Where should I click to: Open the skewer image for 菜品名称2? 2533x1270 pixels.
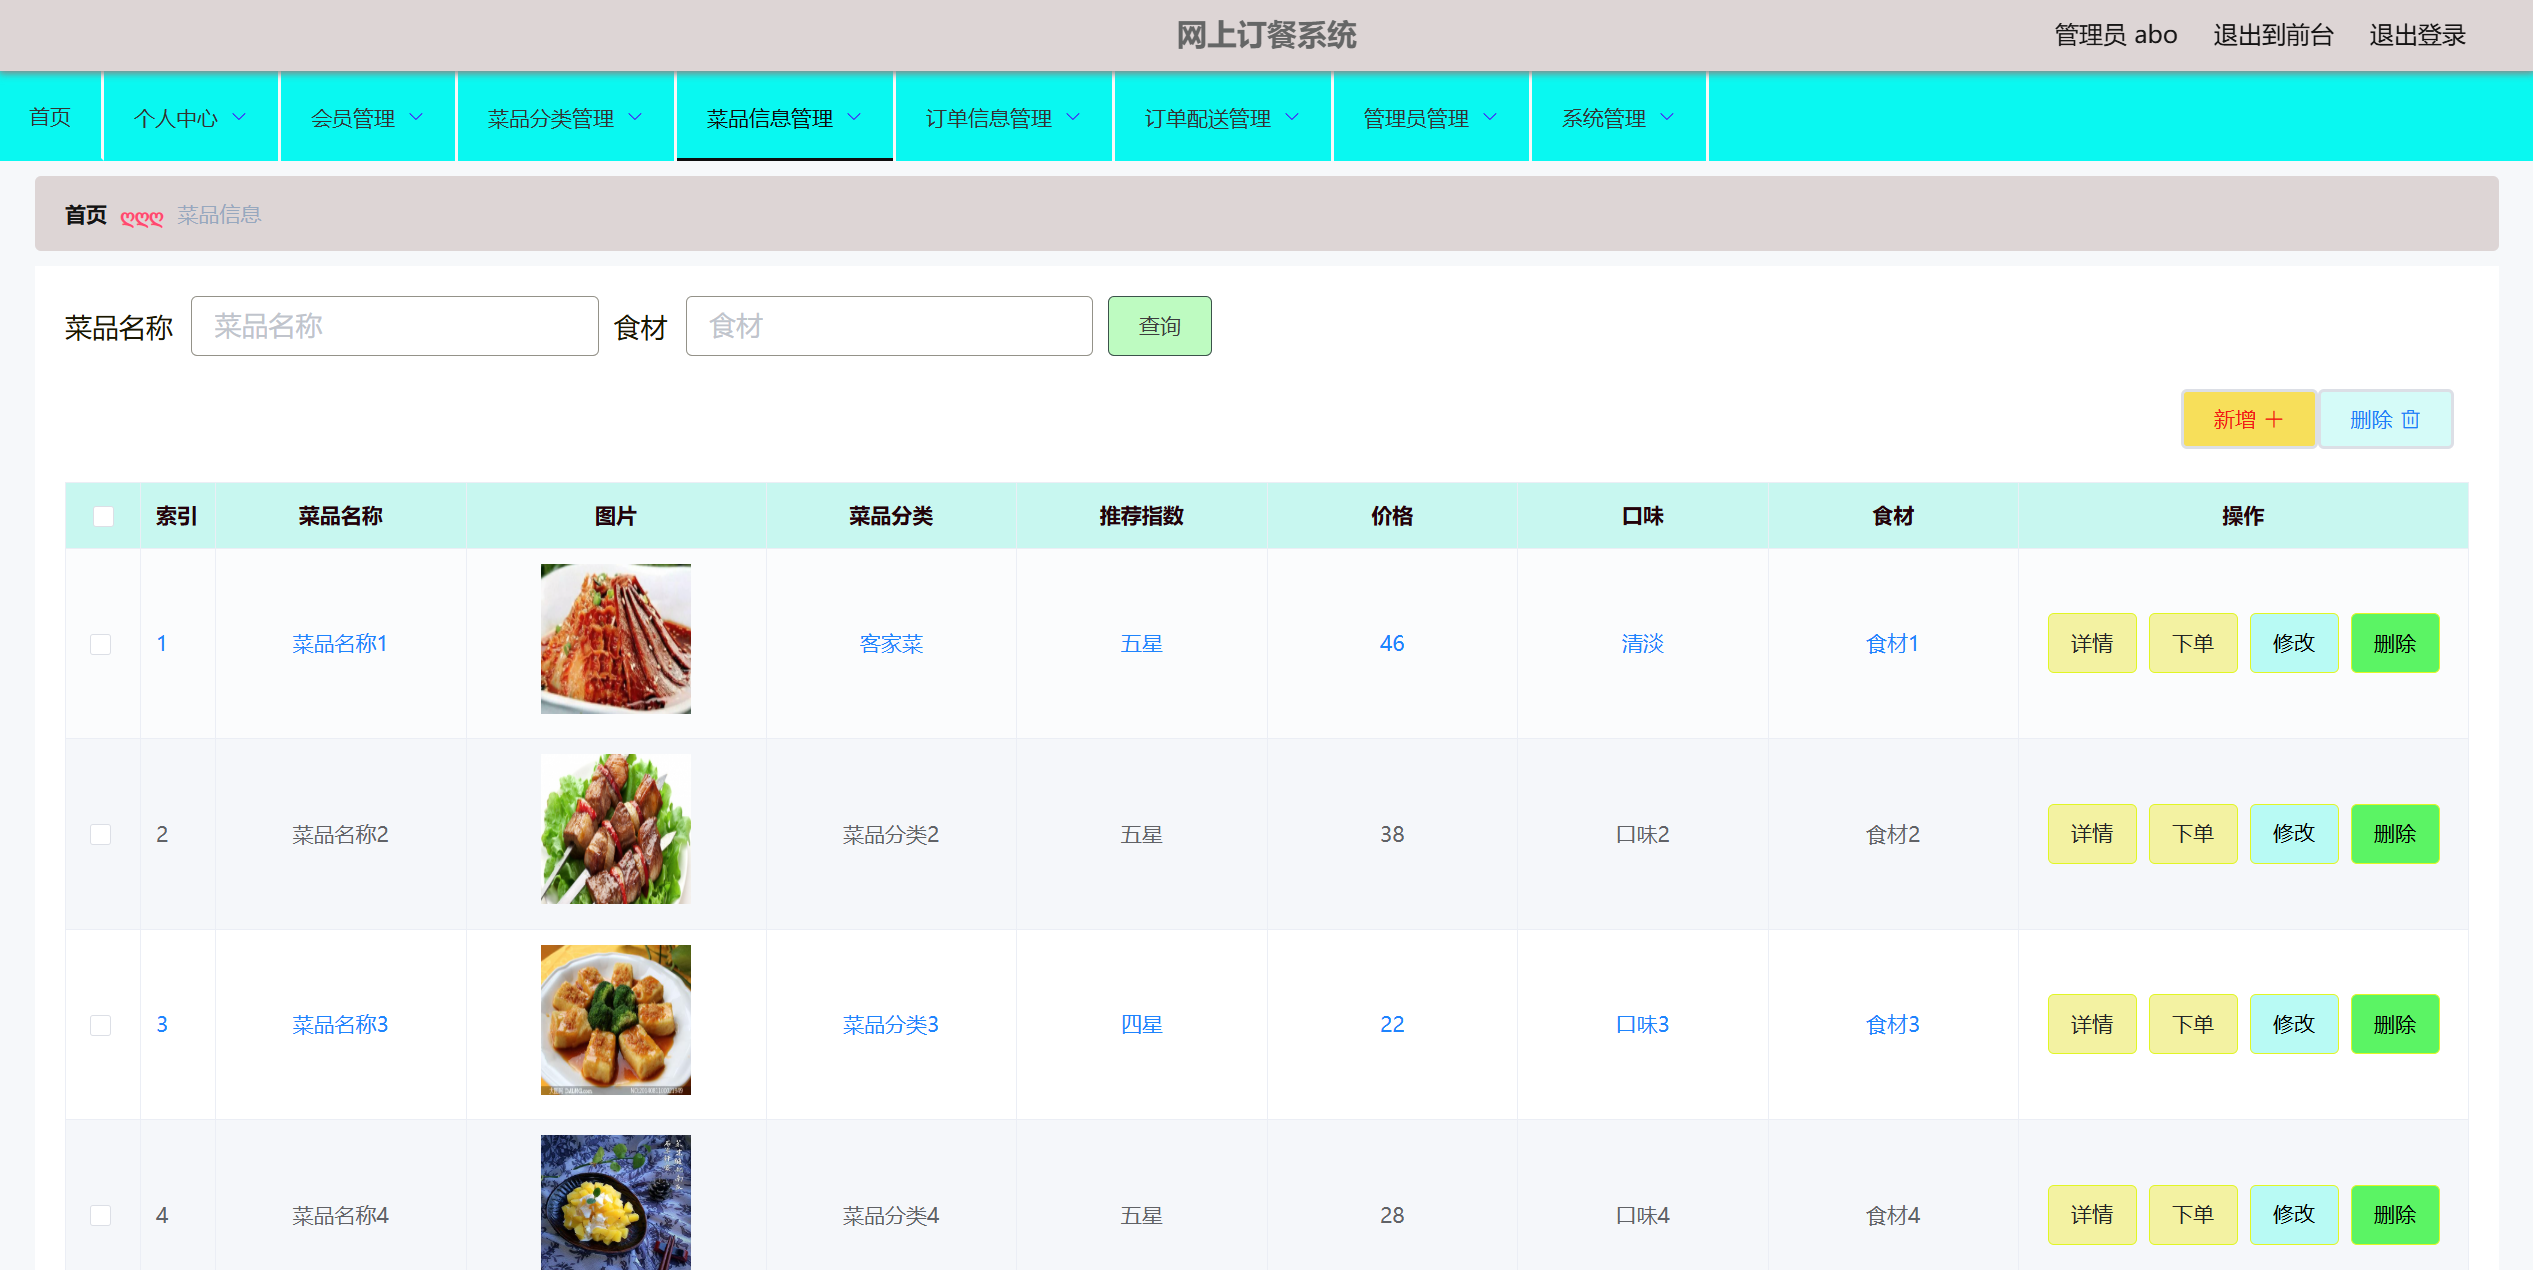615,829
